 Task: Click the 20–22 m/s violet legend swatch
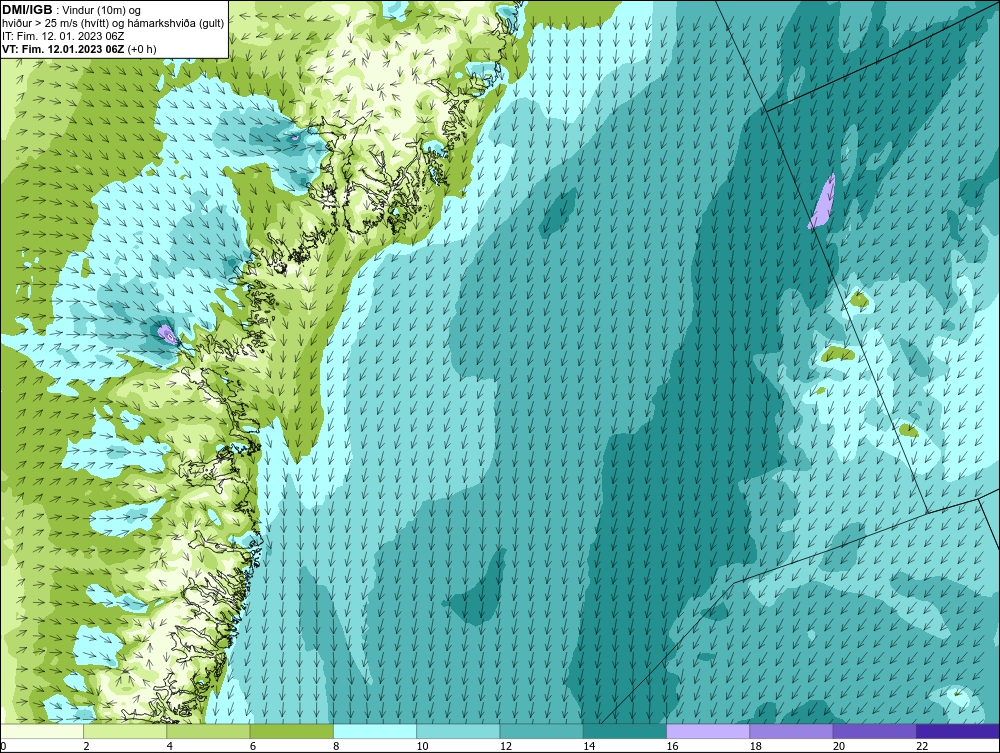pos(874,731)
